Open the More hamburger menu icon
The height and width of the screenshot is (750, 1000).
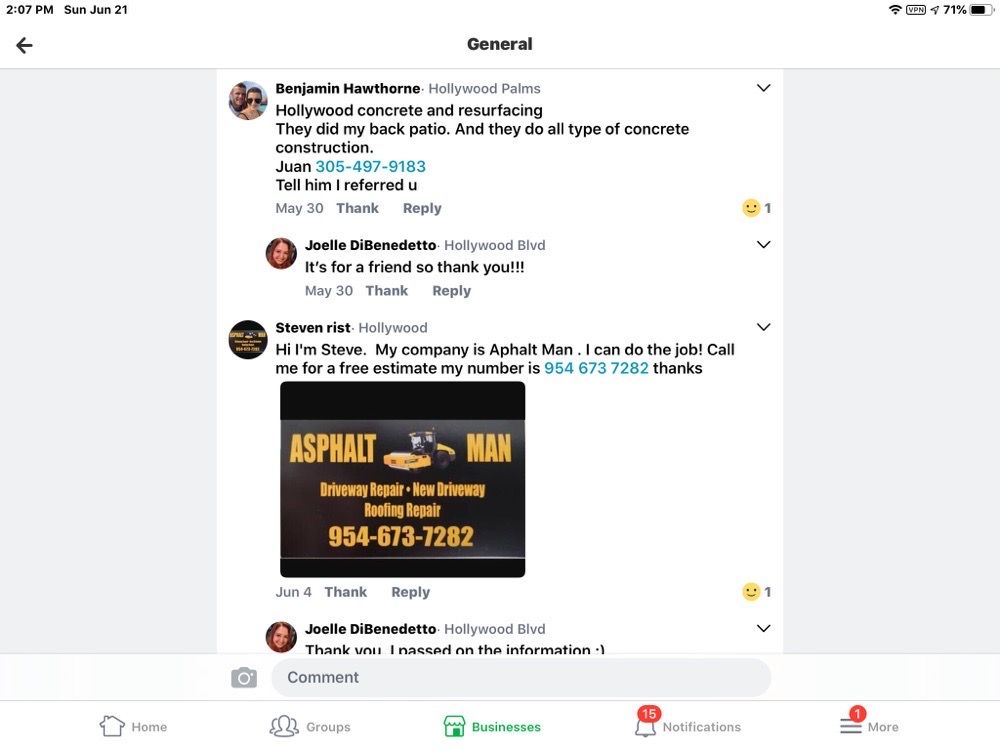pyautogui.click(x=851, y=723)
